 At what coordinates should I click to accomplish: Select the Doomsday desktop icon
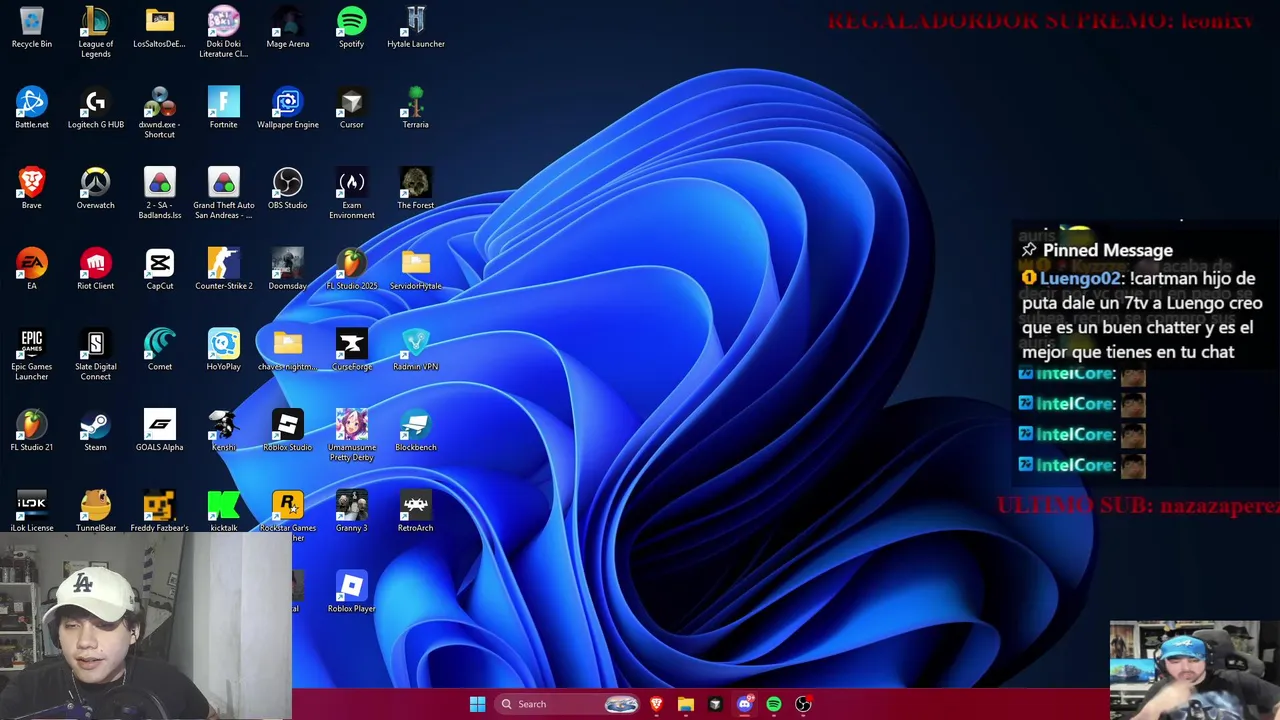click(x=288, y=269)
